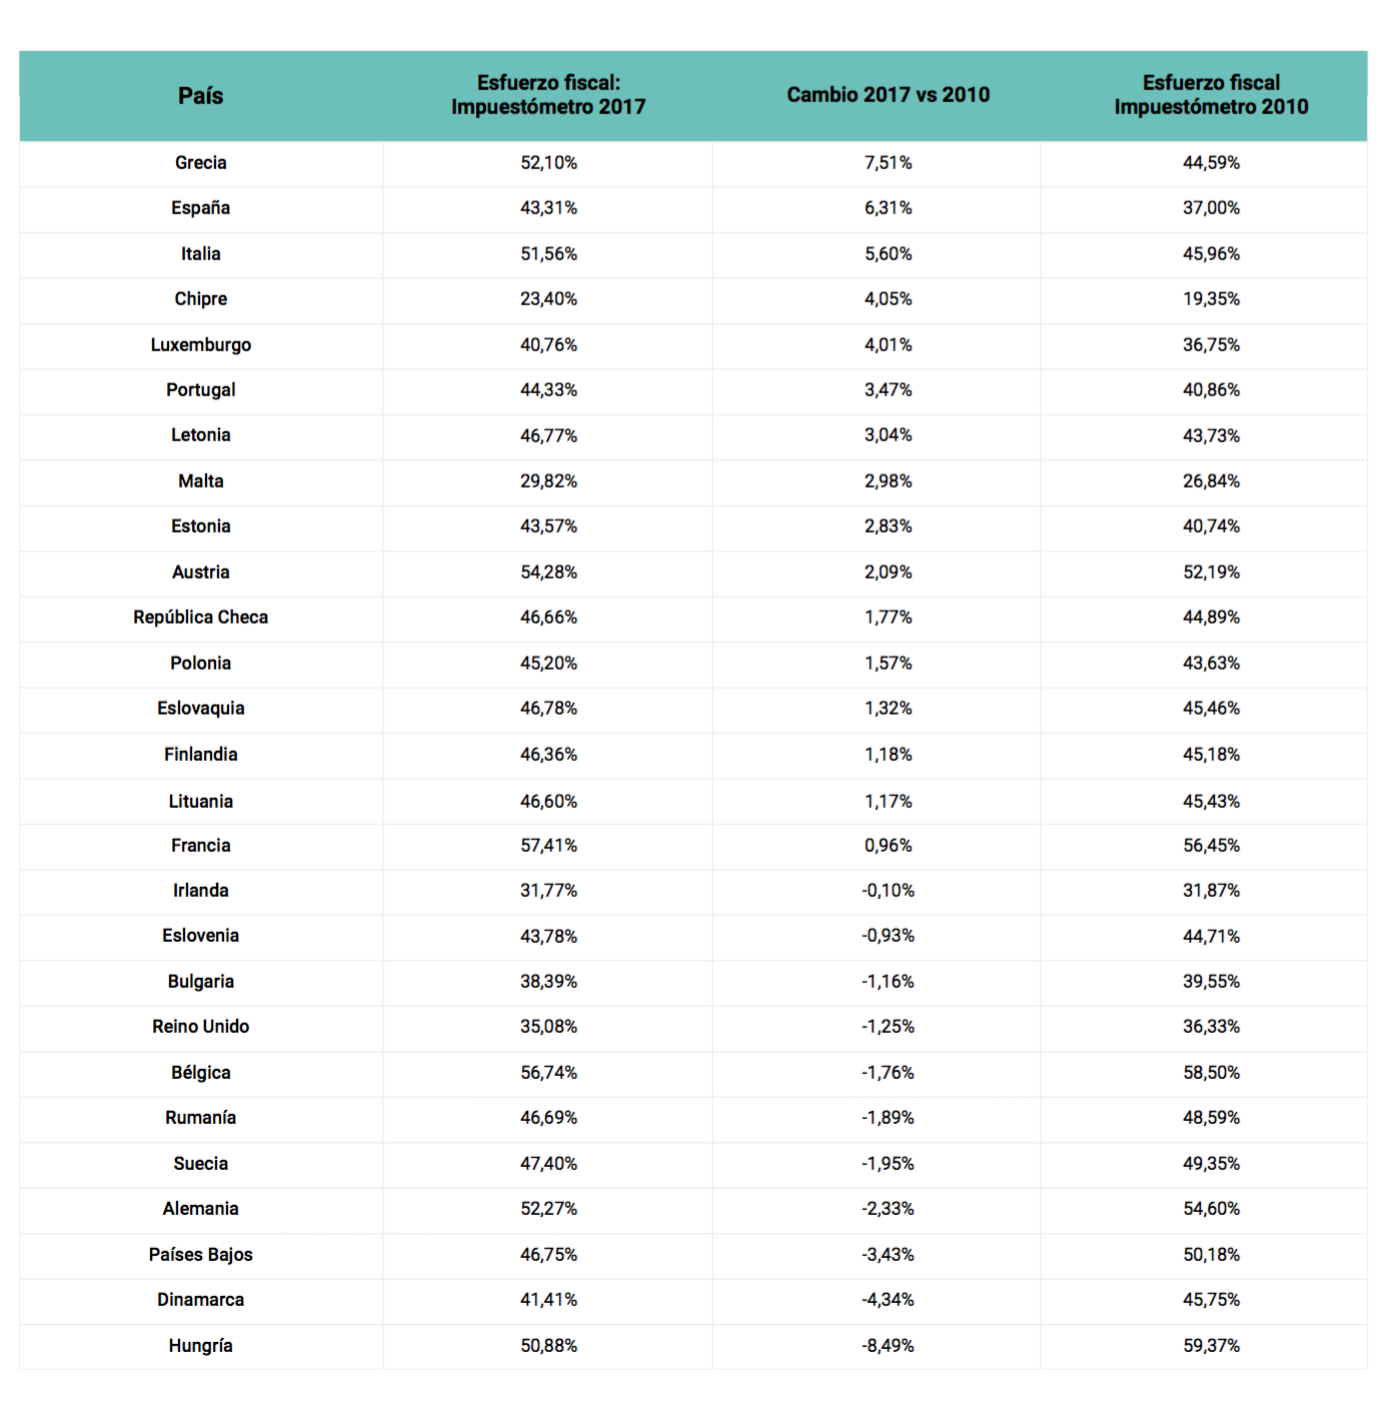Screen dimensions: 1391x1405
Task: Click Irlanda's change value -0,10%
Action: [888, 890]
